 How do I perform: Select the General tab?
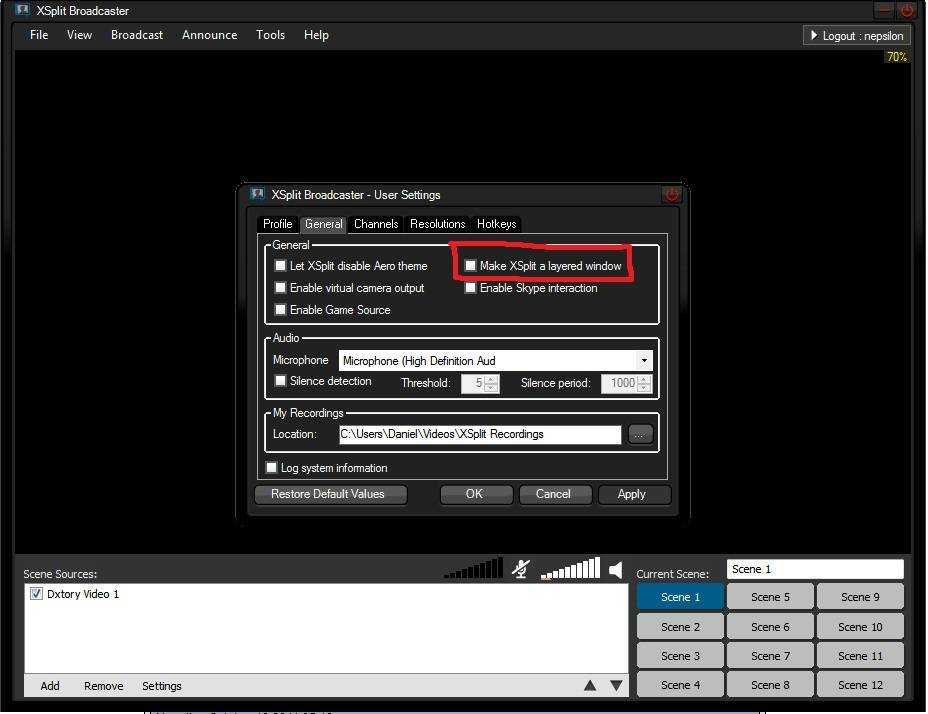point(324,224)
